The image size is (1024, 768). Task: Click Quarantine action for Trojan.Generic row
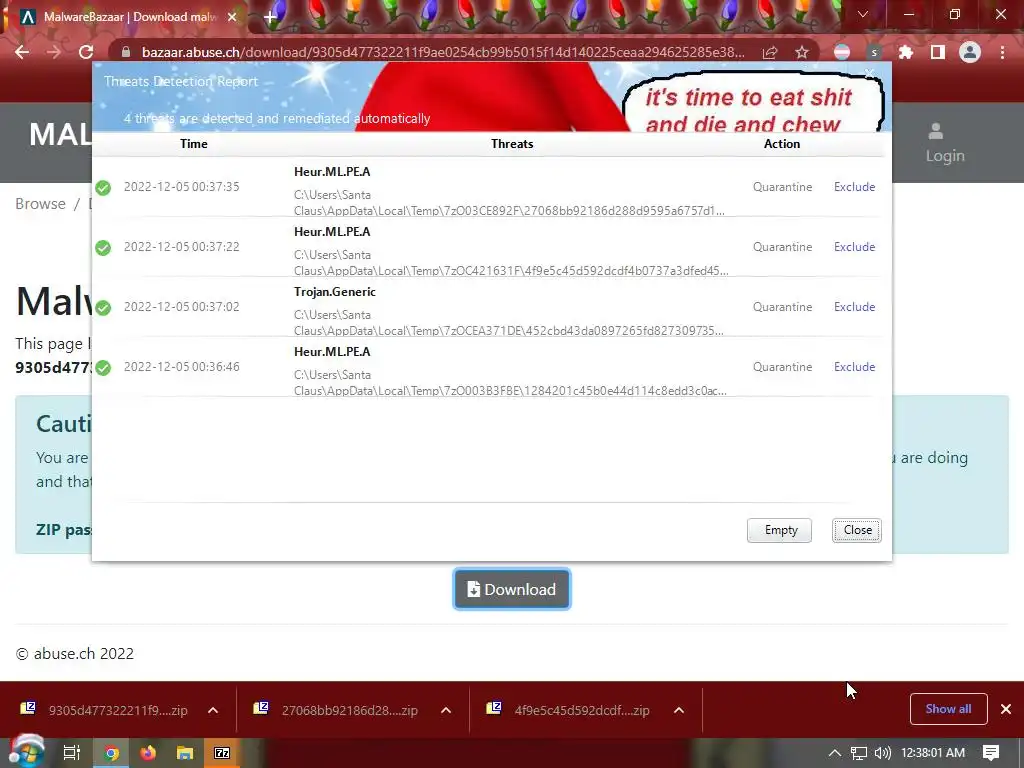[x=782, y=307]
